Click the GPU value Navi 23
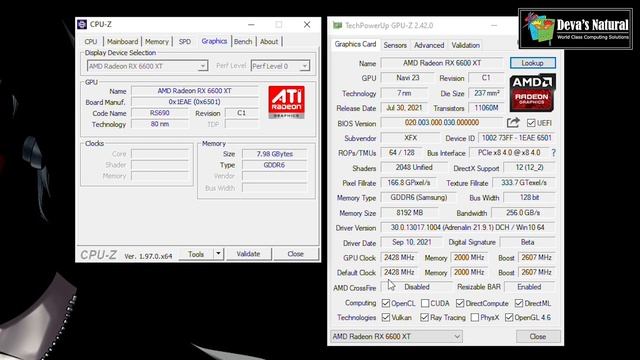Viewport: 640px width, 360px height. pyautogui.click(x=407, y=78)
